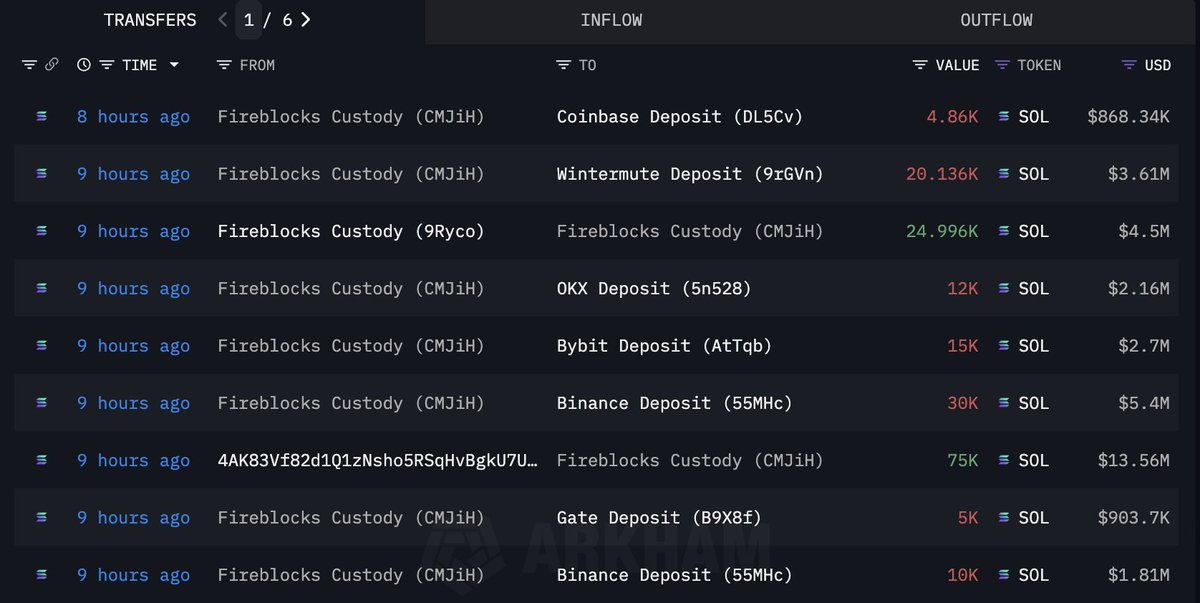The width and height of the screenshot is (1200, 603).
Task: Click the clock icon beside TIME header
Action: (84, 65)
